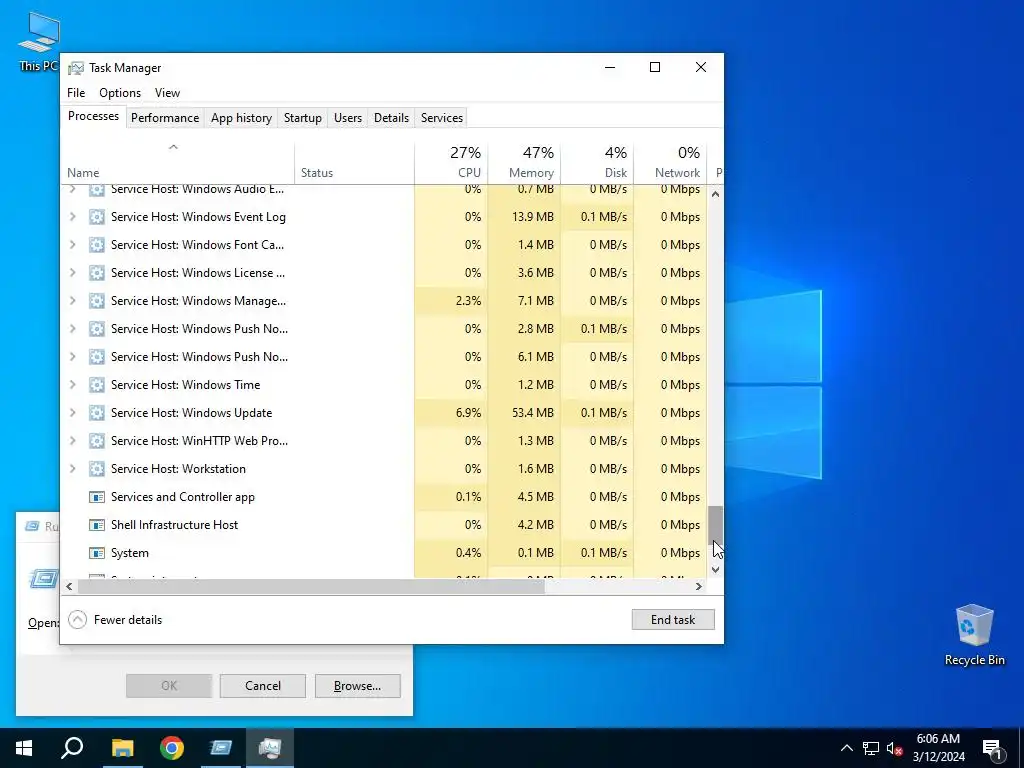Image resolution: width=1024 pixels, height=768 pixels.
Task: Click Cancel in the Run dialog
Action: point(263,686)
